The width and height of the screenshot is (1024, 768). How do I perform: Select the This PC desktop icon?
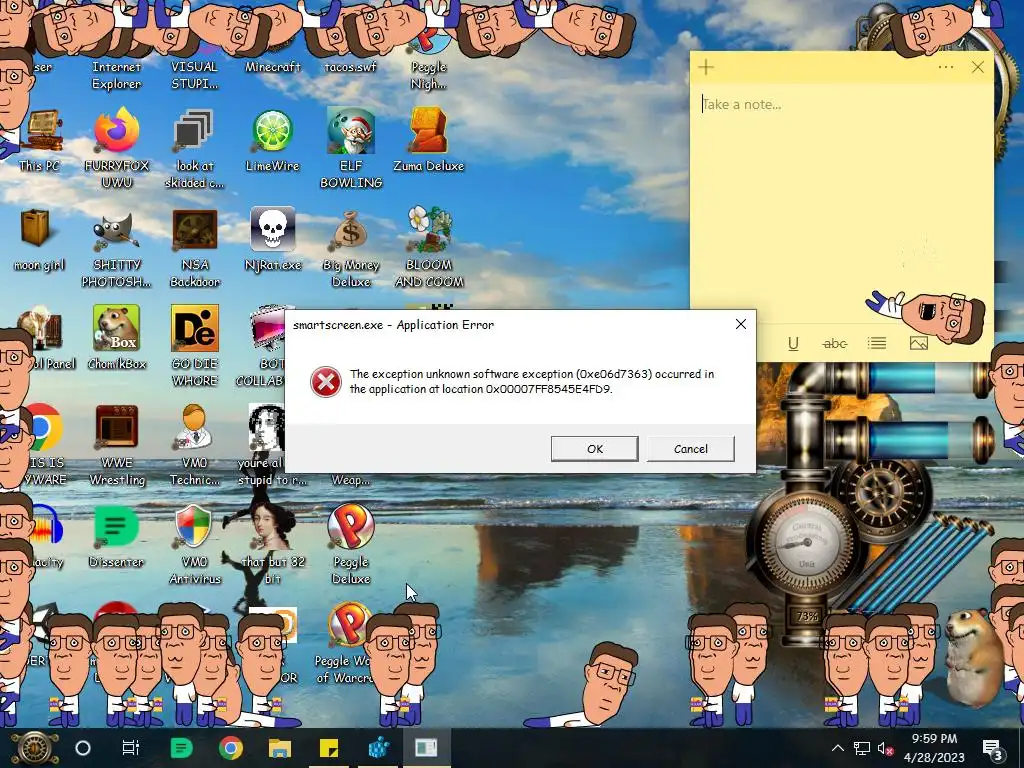point(40,140)
